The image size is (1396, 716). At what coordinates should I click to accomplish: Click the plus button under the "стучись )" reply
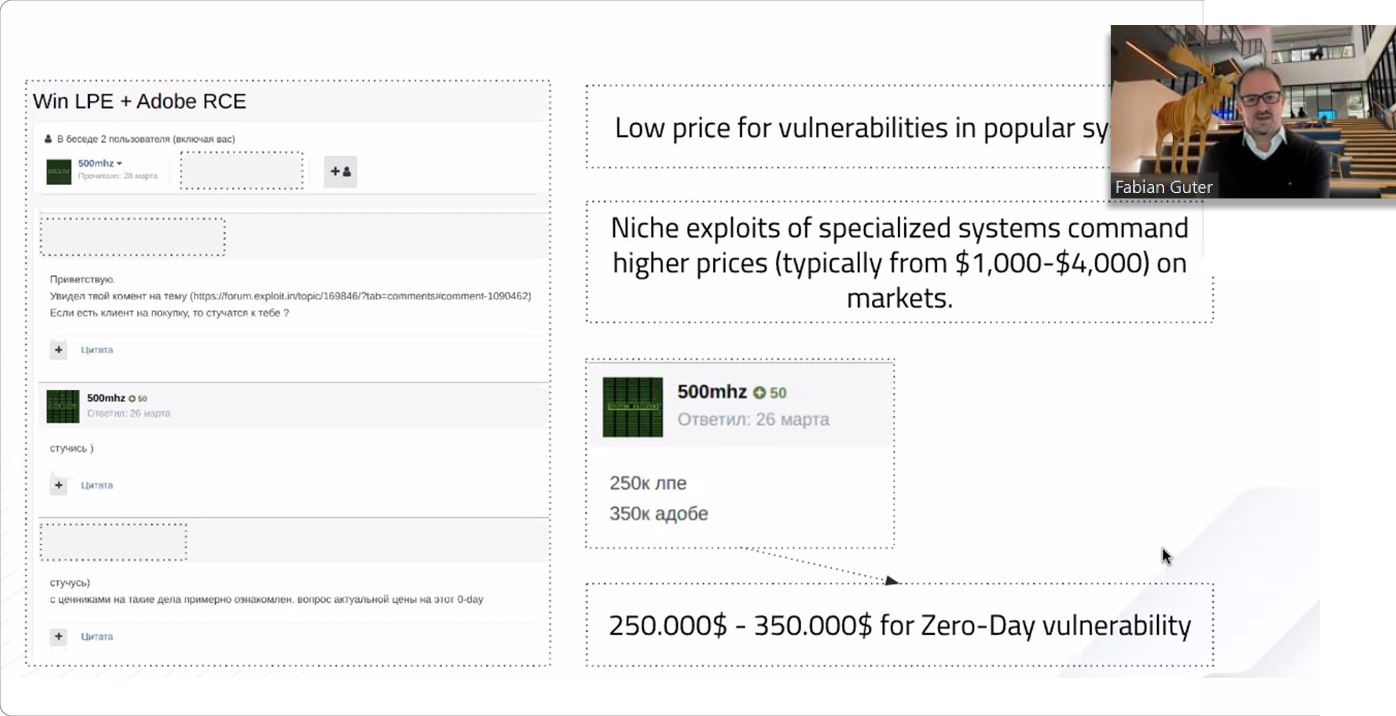[x=59, y=485]
